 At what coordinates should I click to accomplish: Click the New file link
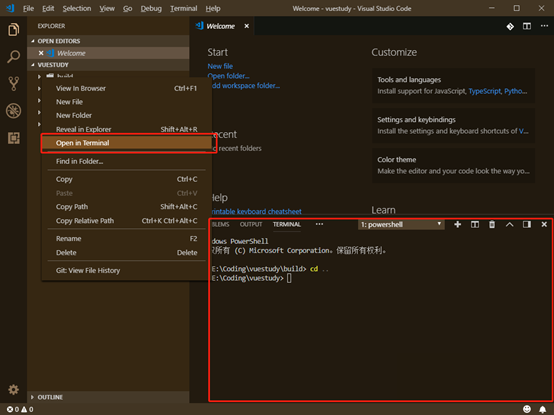tap(220, 66)
